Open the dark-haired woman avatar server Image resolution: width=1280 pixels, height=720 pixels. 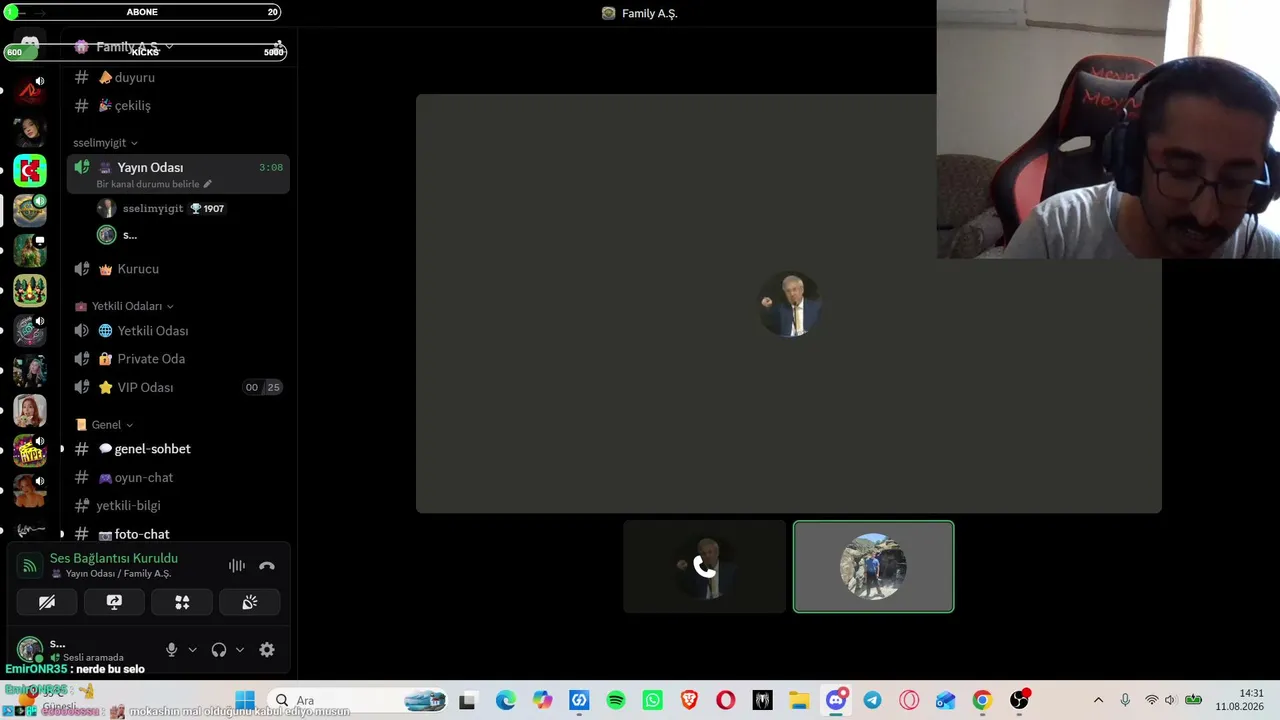click(x=30, y=132)
